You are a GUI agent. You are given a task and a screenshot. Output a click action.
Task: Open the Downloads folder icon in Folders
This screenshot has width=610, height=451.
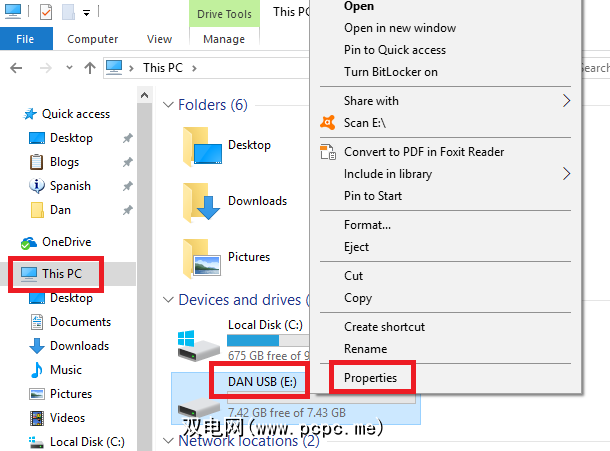pyautogui.click(x=202, y=202)
